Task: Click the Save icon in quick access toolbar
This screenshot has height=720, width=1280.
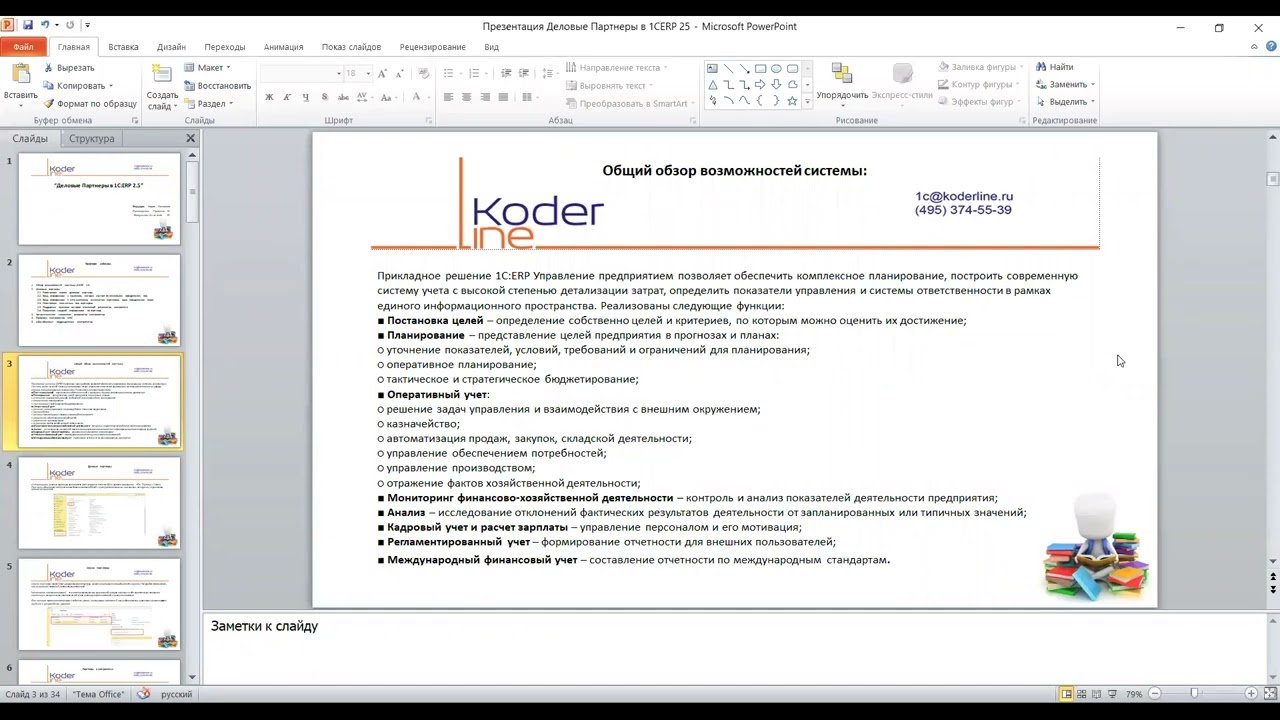Action: pos(28,25)
